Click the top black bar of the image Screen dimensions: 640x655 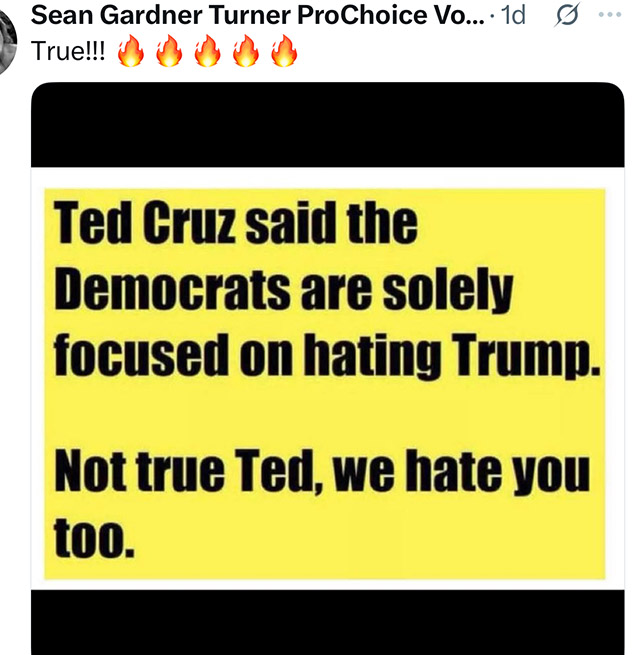[328, 125]
